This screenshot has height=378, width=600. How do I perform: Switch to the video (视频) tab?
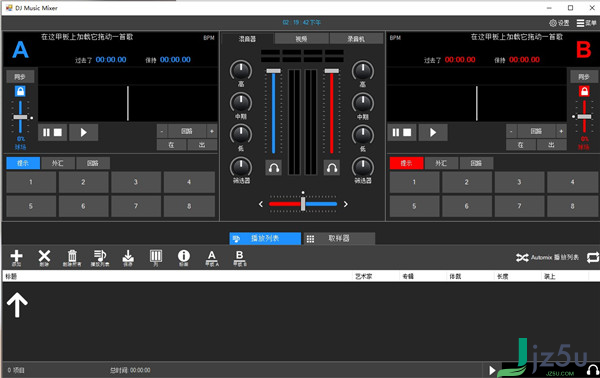tap(302, 39)
